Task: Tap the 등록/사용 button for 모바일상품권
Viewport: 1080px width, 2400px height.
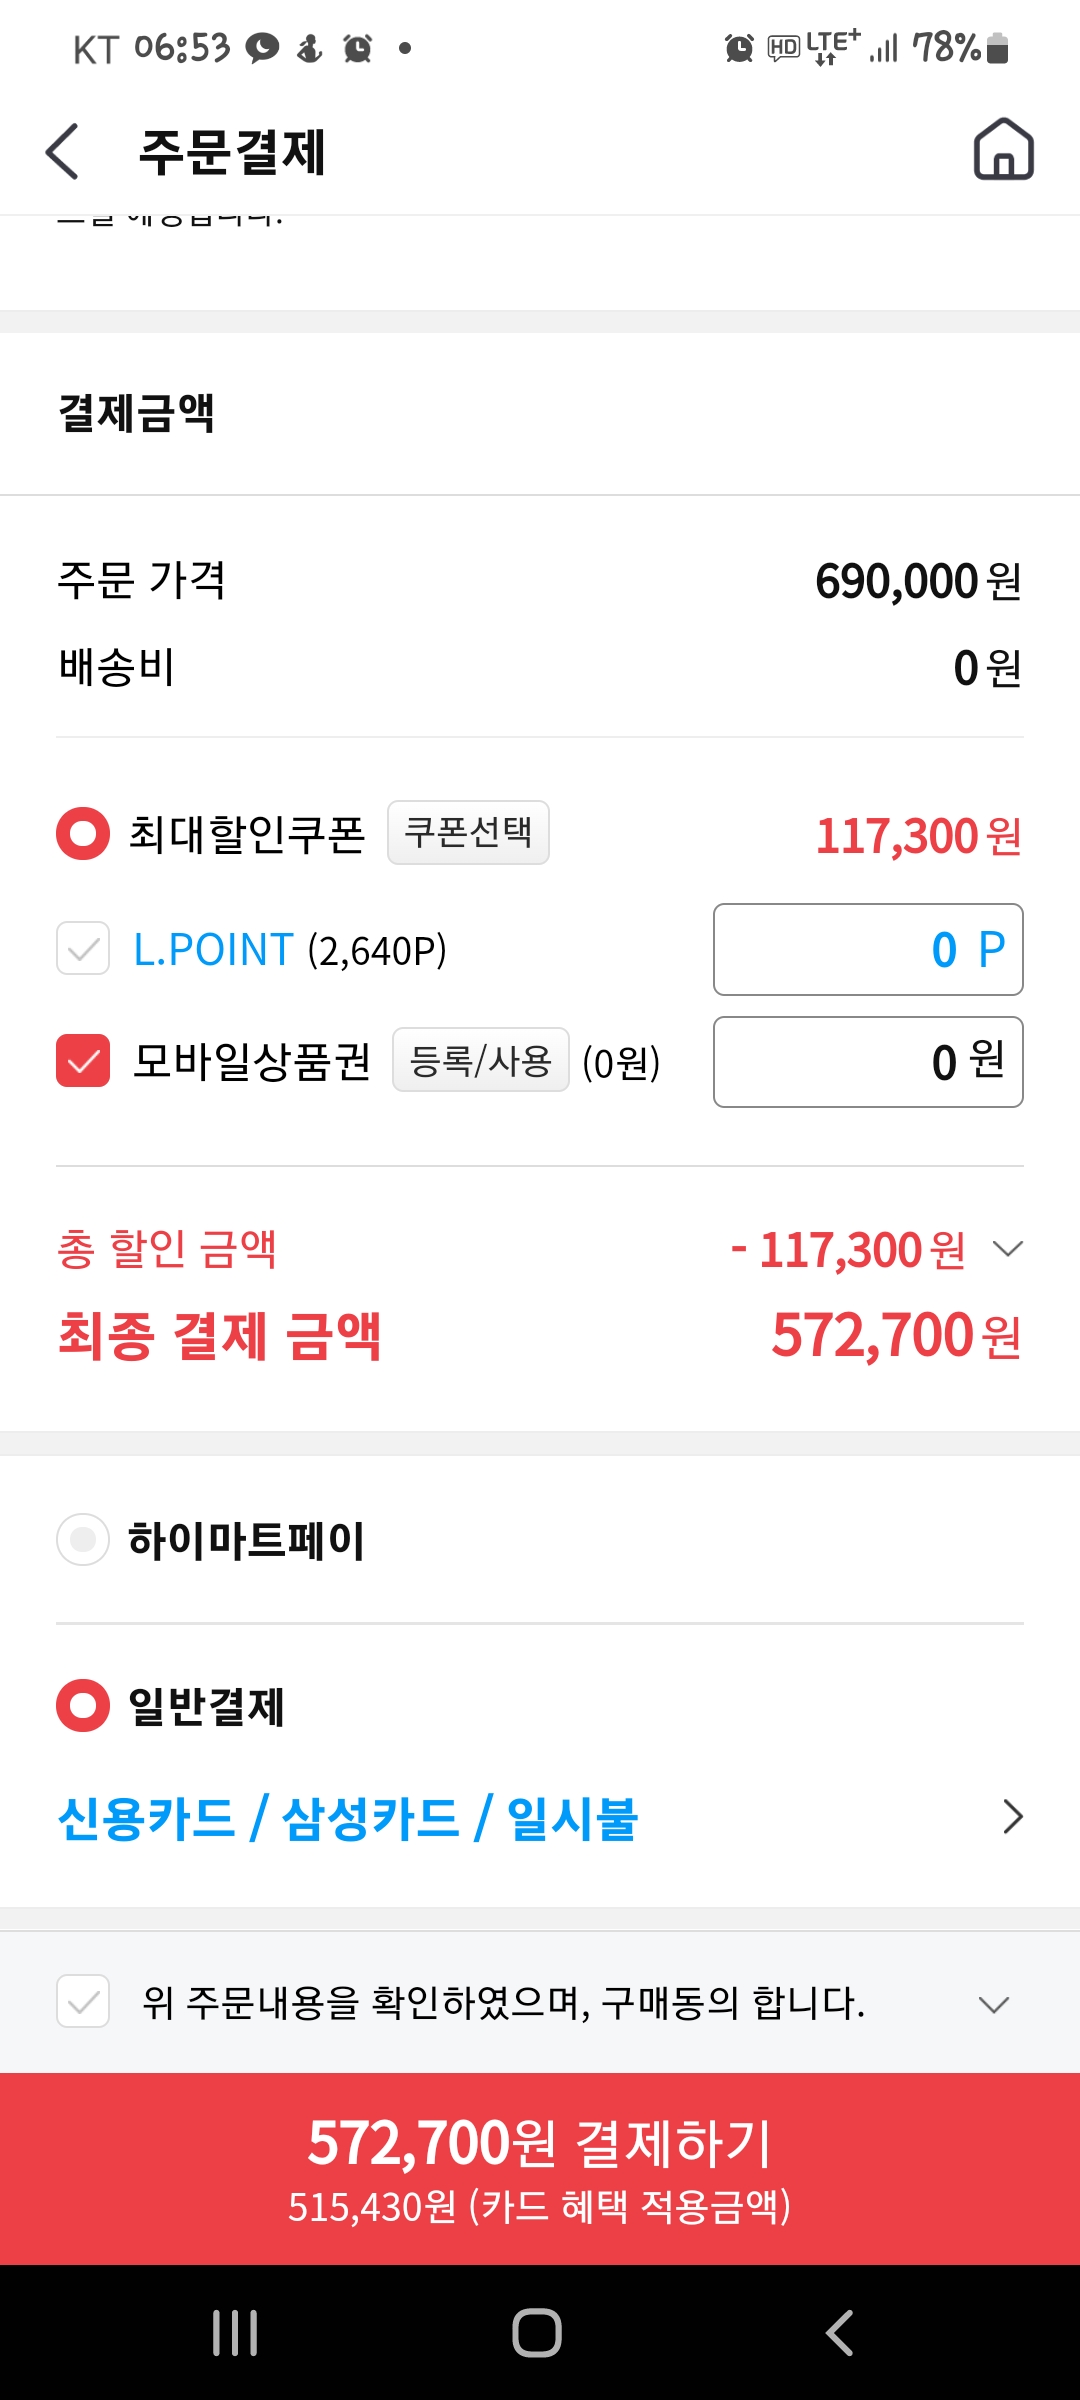Action: pos(481,1060)
